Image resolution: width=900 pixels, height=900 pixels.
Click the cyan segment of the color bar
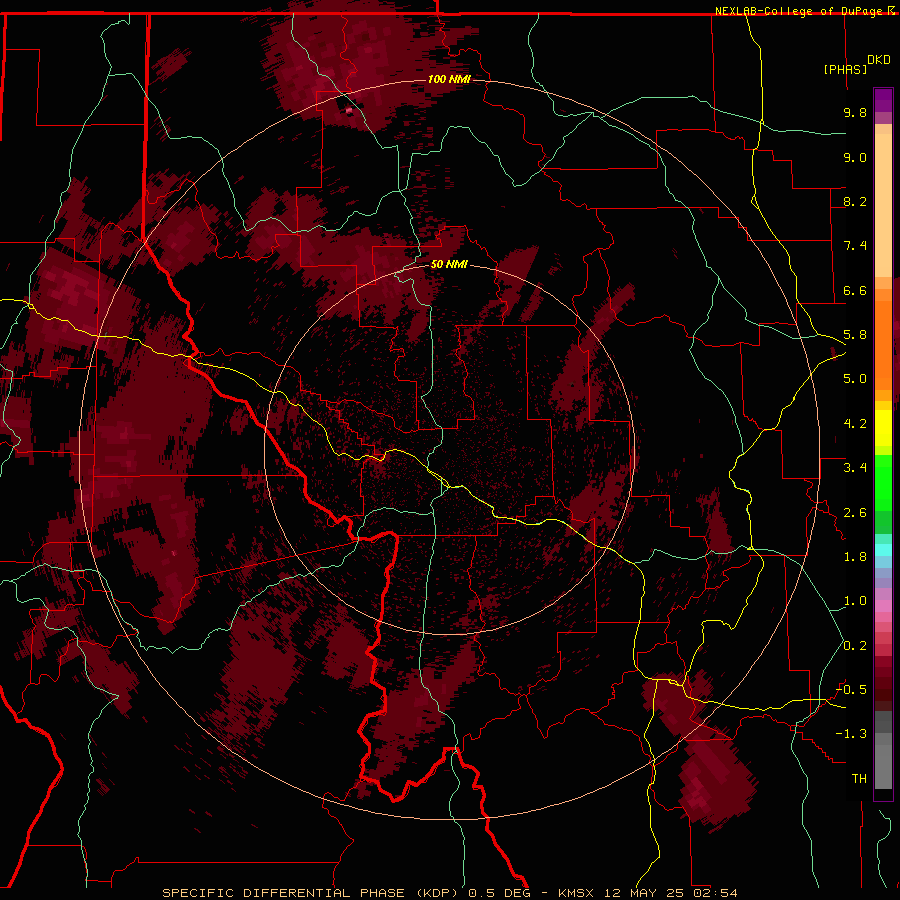pyautogui.click(x=883, y=550)
